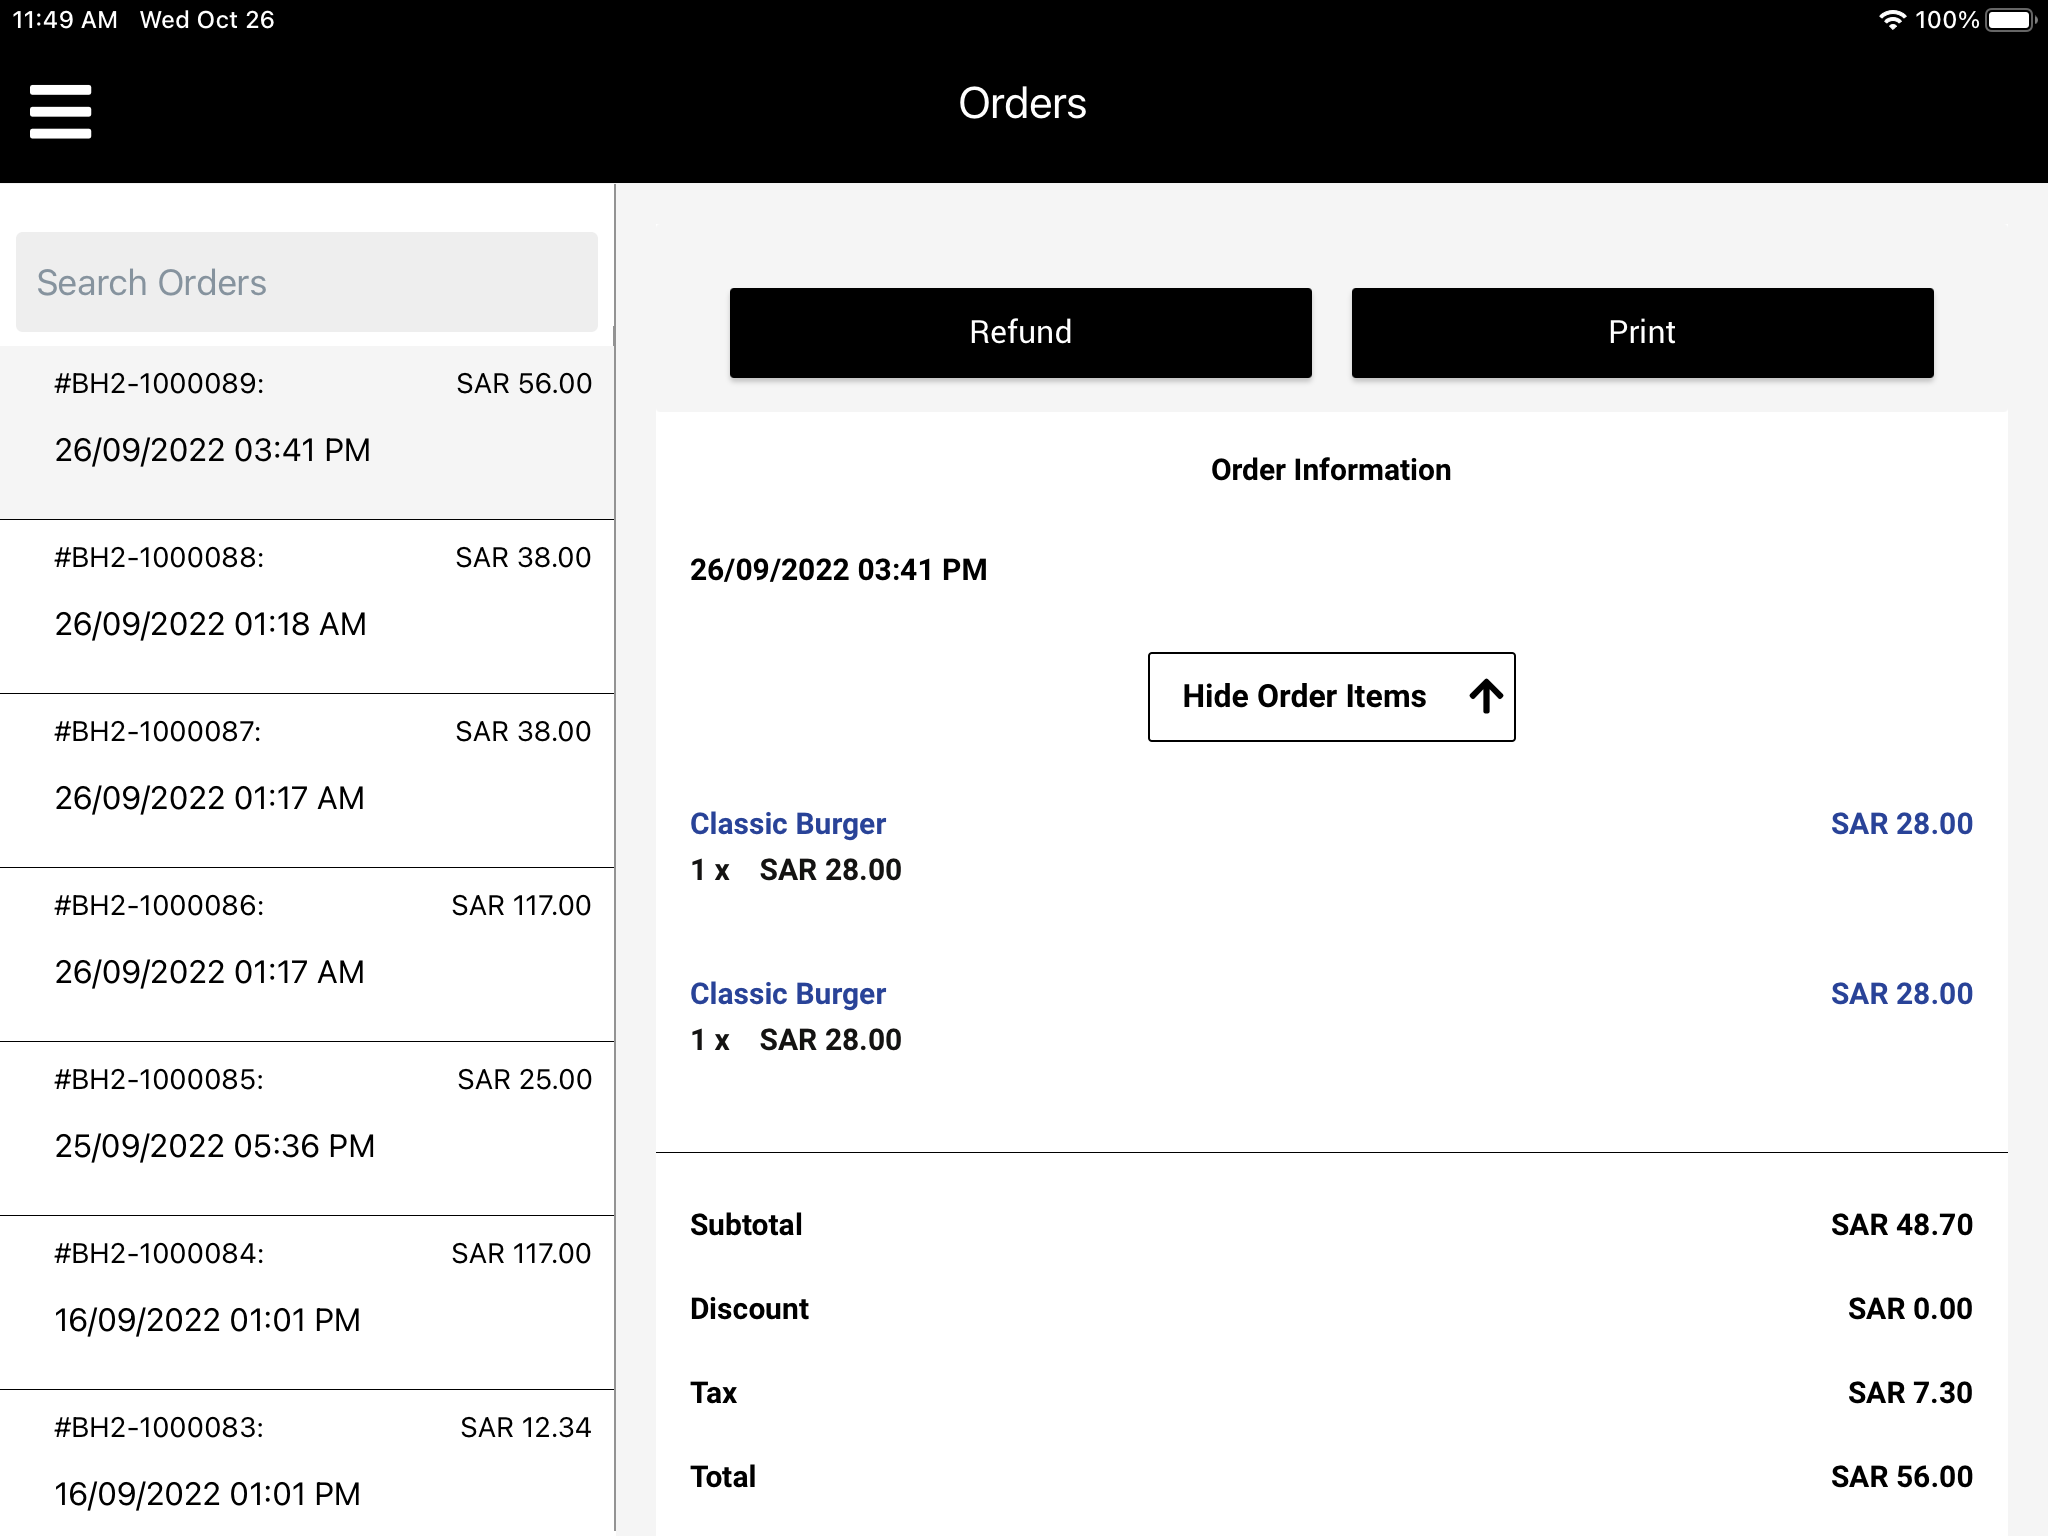Image resolution: width=2048 pixels, height=1536 pixels.
Task: Collapse order items with Hide Order Items
Action: (1331, 697)
